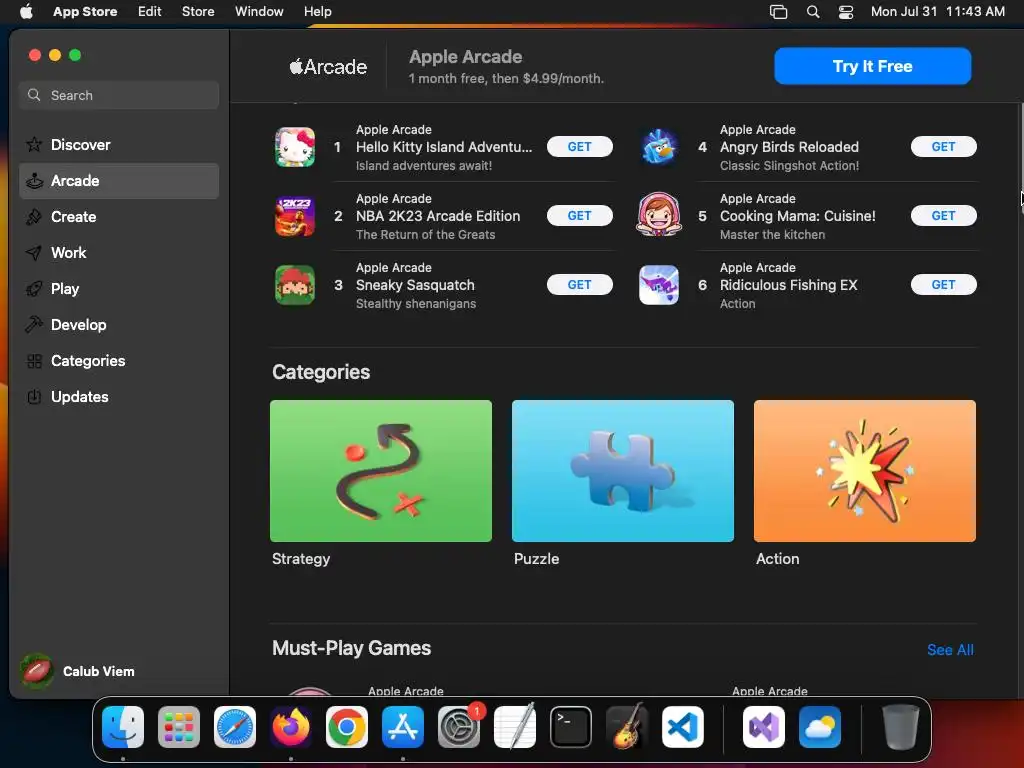Open Terminal from the Dock
The width and height of the screenshot is (1024, 768).
571,726
